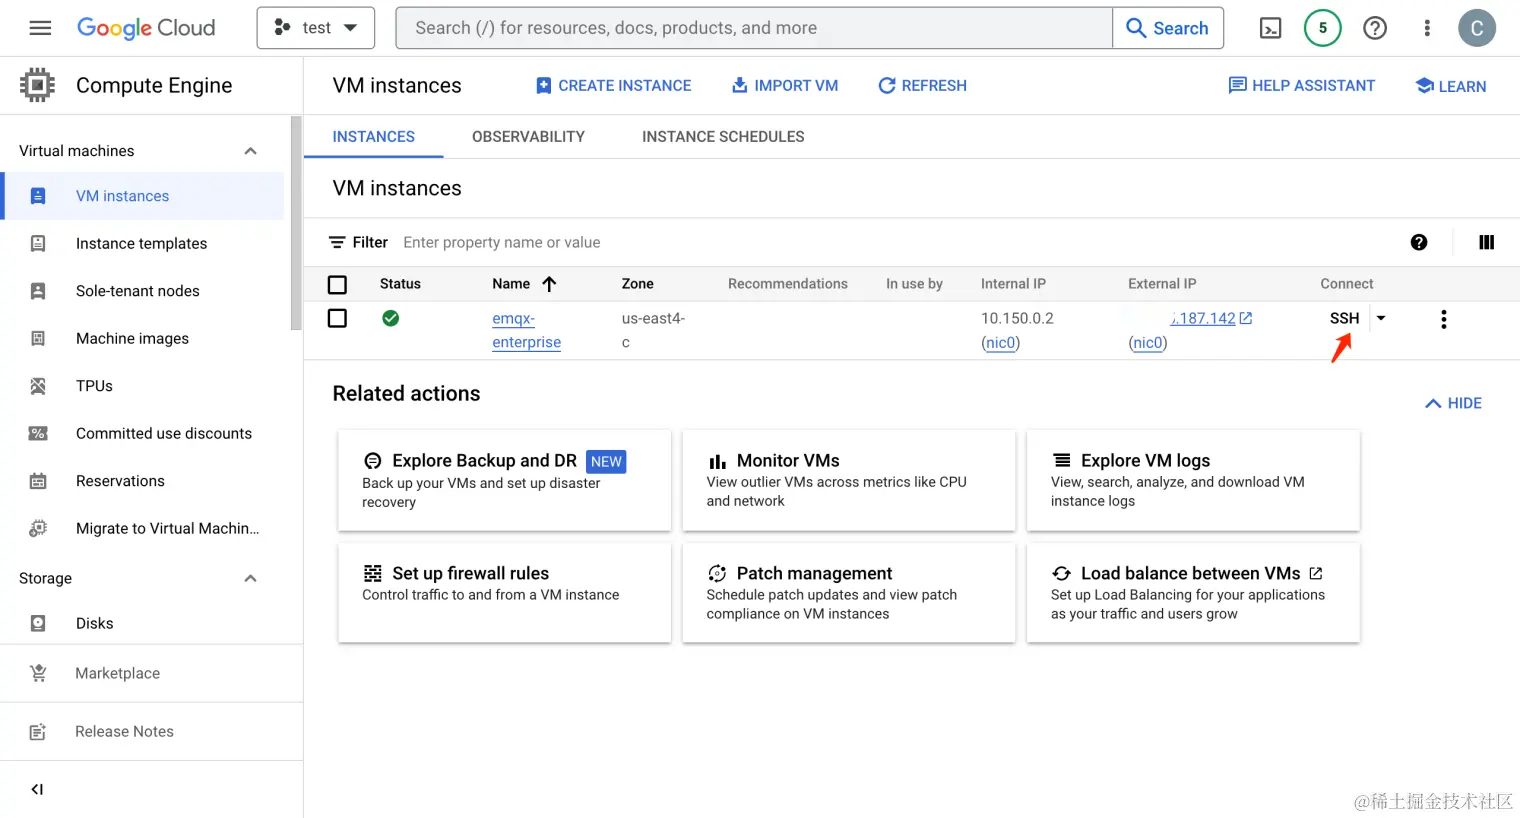
Task: Toggle the select-all instances checkbox
Action: pos(338,285)
